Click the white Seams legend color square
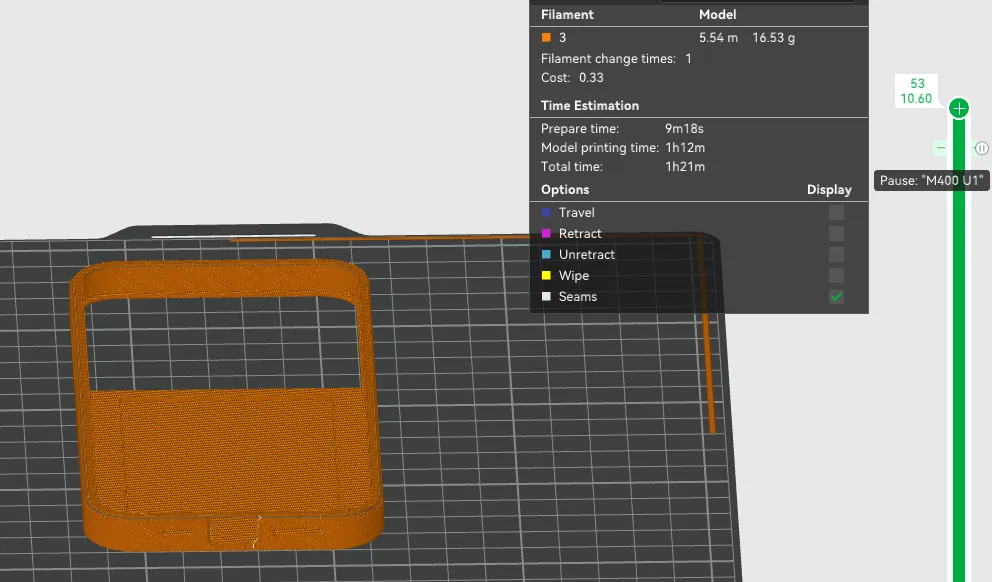 point(546,296)
